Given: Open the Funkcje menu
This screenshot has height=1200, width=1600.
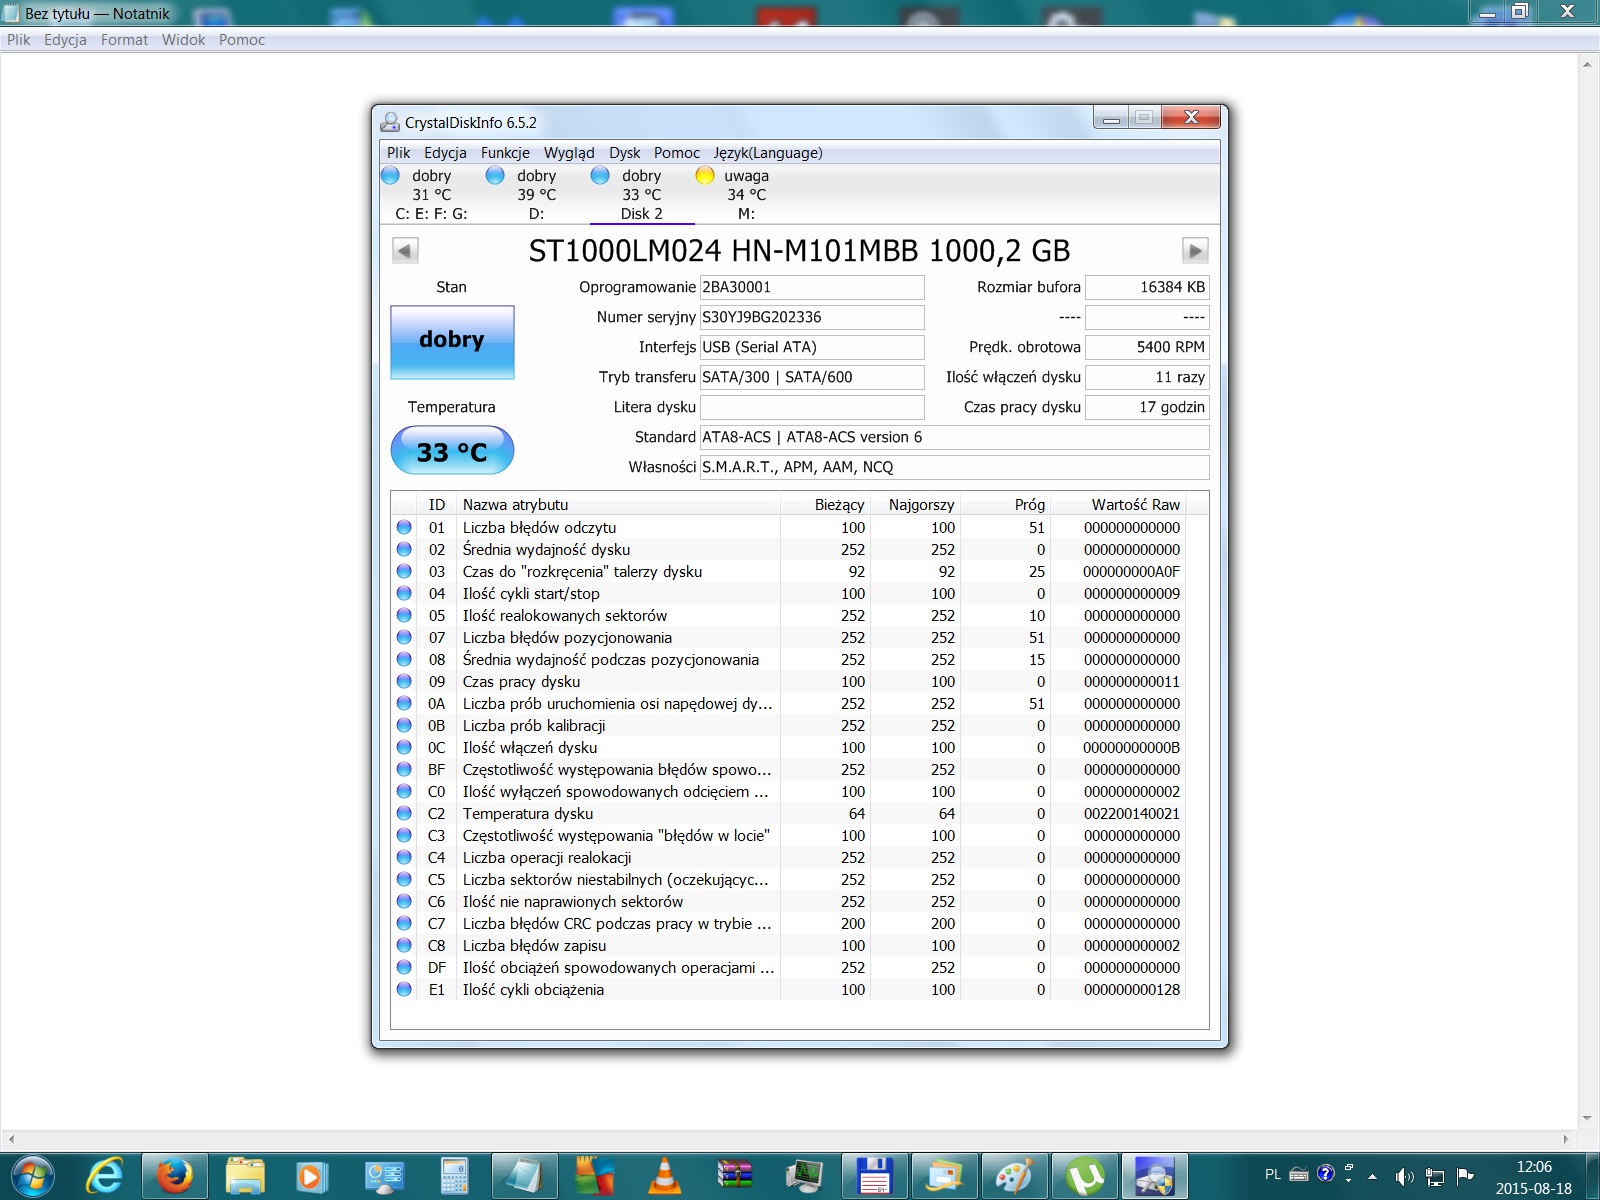Looking at the screenshot, I should coord(505,153).
